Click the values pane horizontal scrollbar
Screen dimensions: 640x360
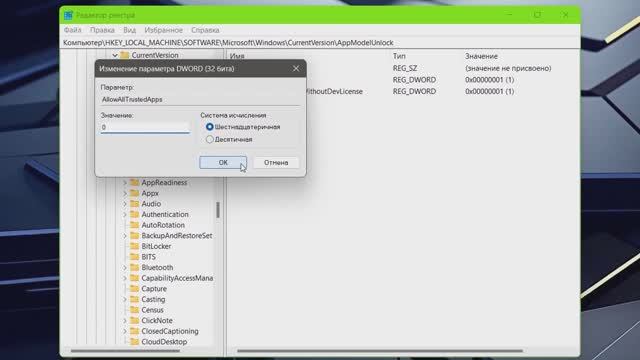[x=380, y=351]
